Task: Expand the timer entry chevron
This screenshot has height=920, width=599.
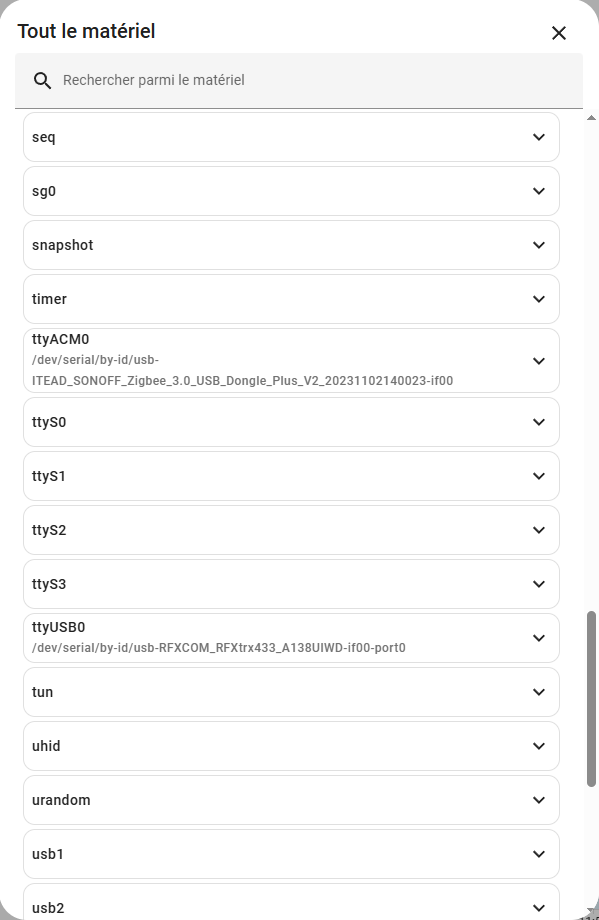Action: [x=539, y=299]
